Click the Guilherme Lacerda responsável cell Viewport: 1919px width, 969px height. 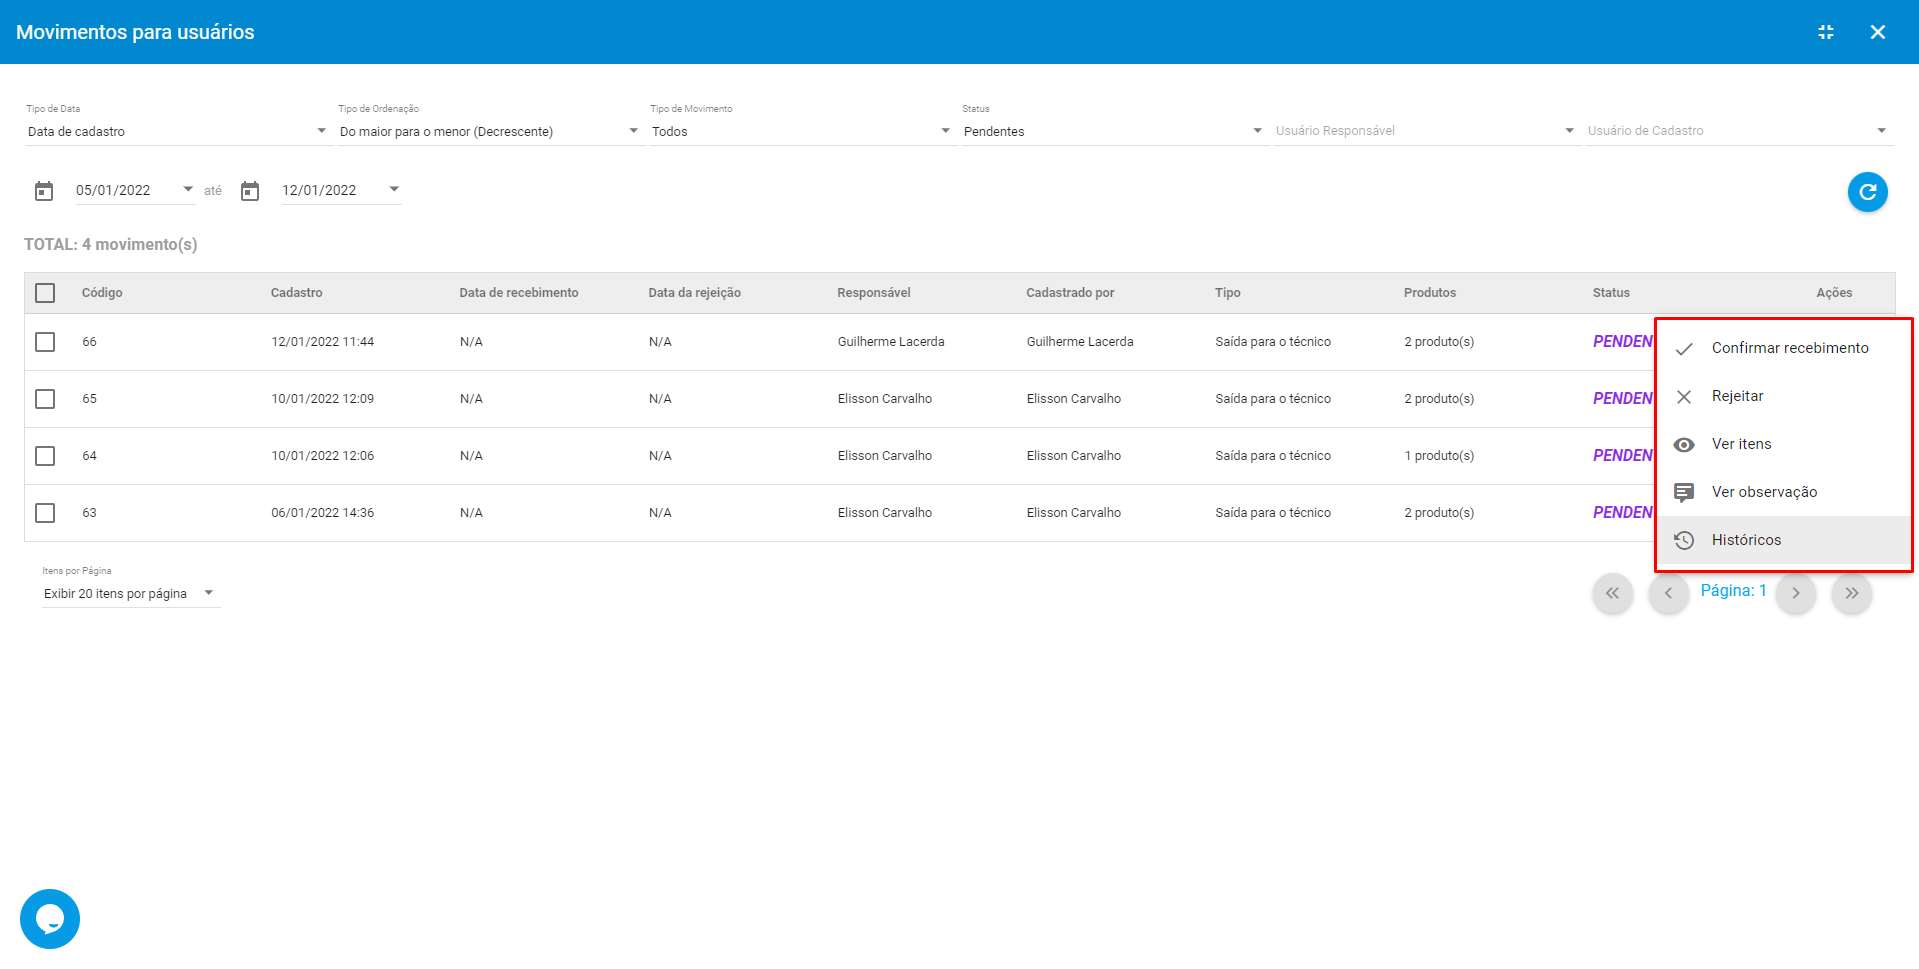coord(890,342)
